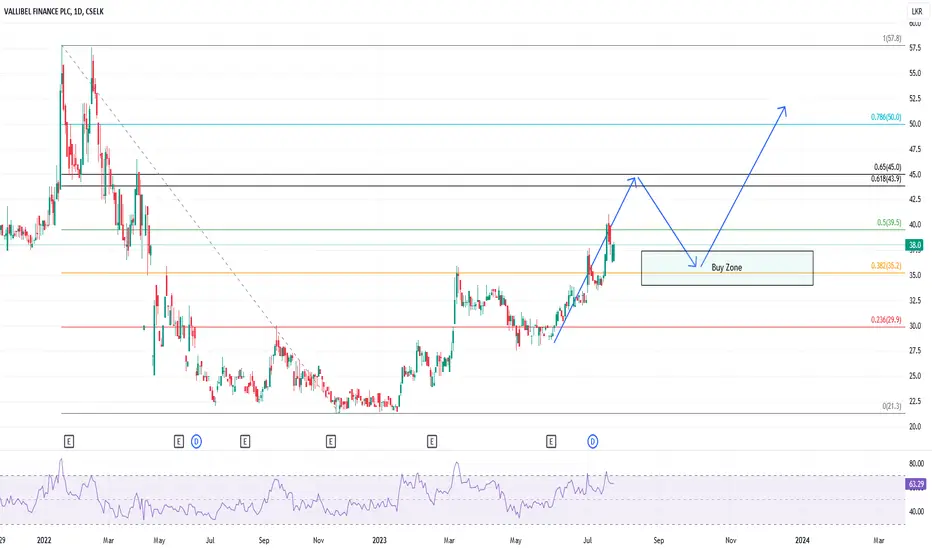
Task: Select the Fibonacci 0.786(50.0) level label
Action: tap(886, 117)
